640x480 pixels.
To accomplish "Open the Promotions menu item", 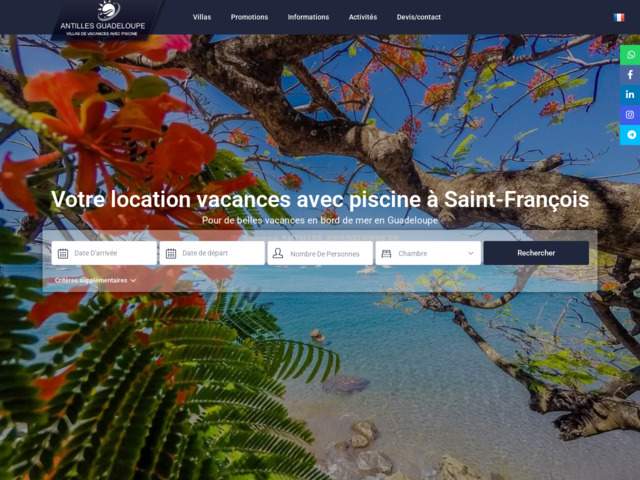I will (x=249, y=17).
